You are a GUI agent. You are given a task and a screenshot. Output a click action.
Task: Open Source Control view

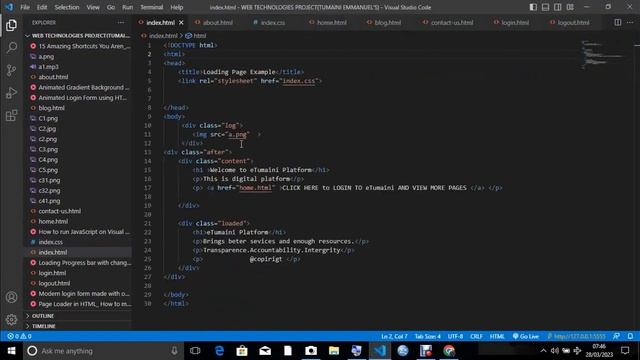coord(11,70)
